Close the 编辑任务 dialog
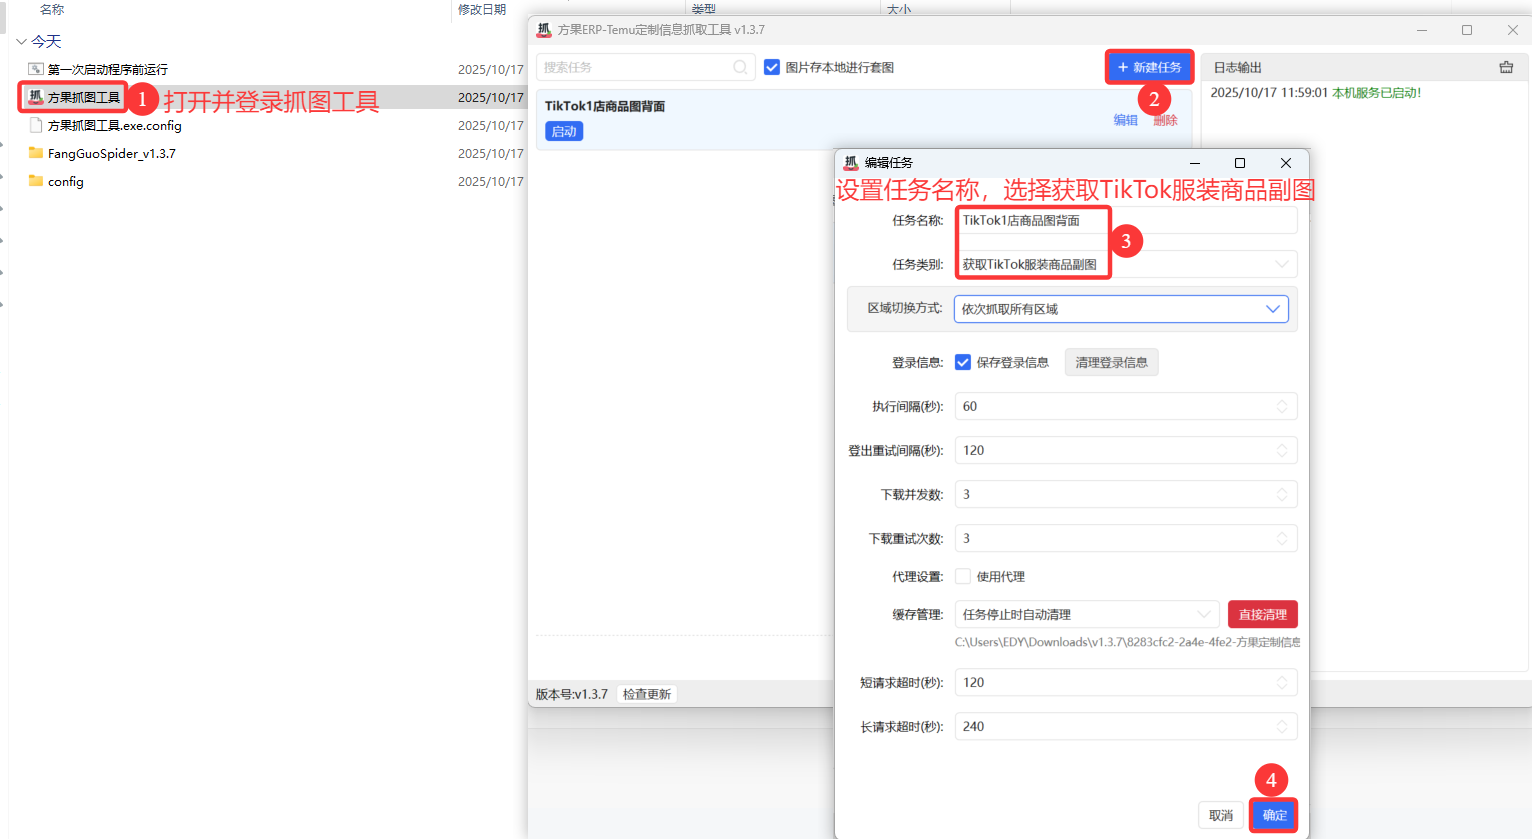Viewport: 1532px width, 839px height. pyautogui.click(x=1286, y=163)
